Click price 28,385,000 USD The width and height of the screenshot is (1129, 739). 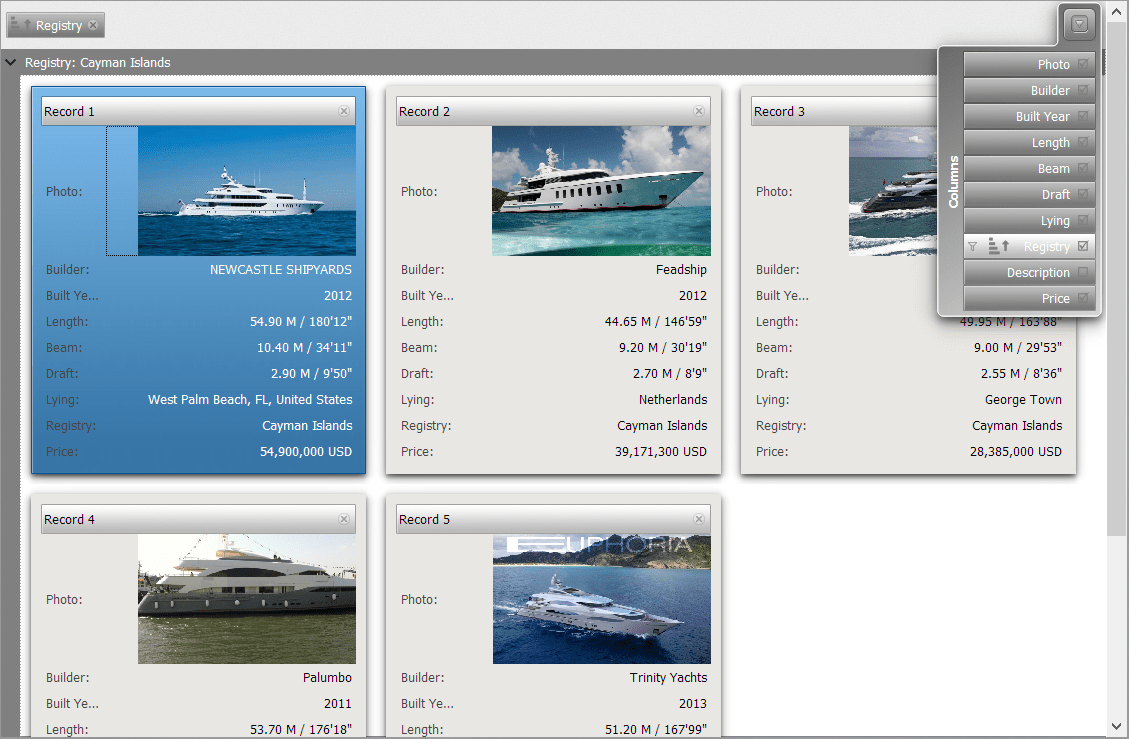tap(1016, 452)
